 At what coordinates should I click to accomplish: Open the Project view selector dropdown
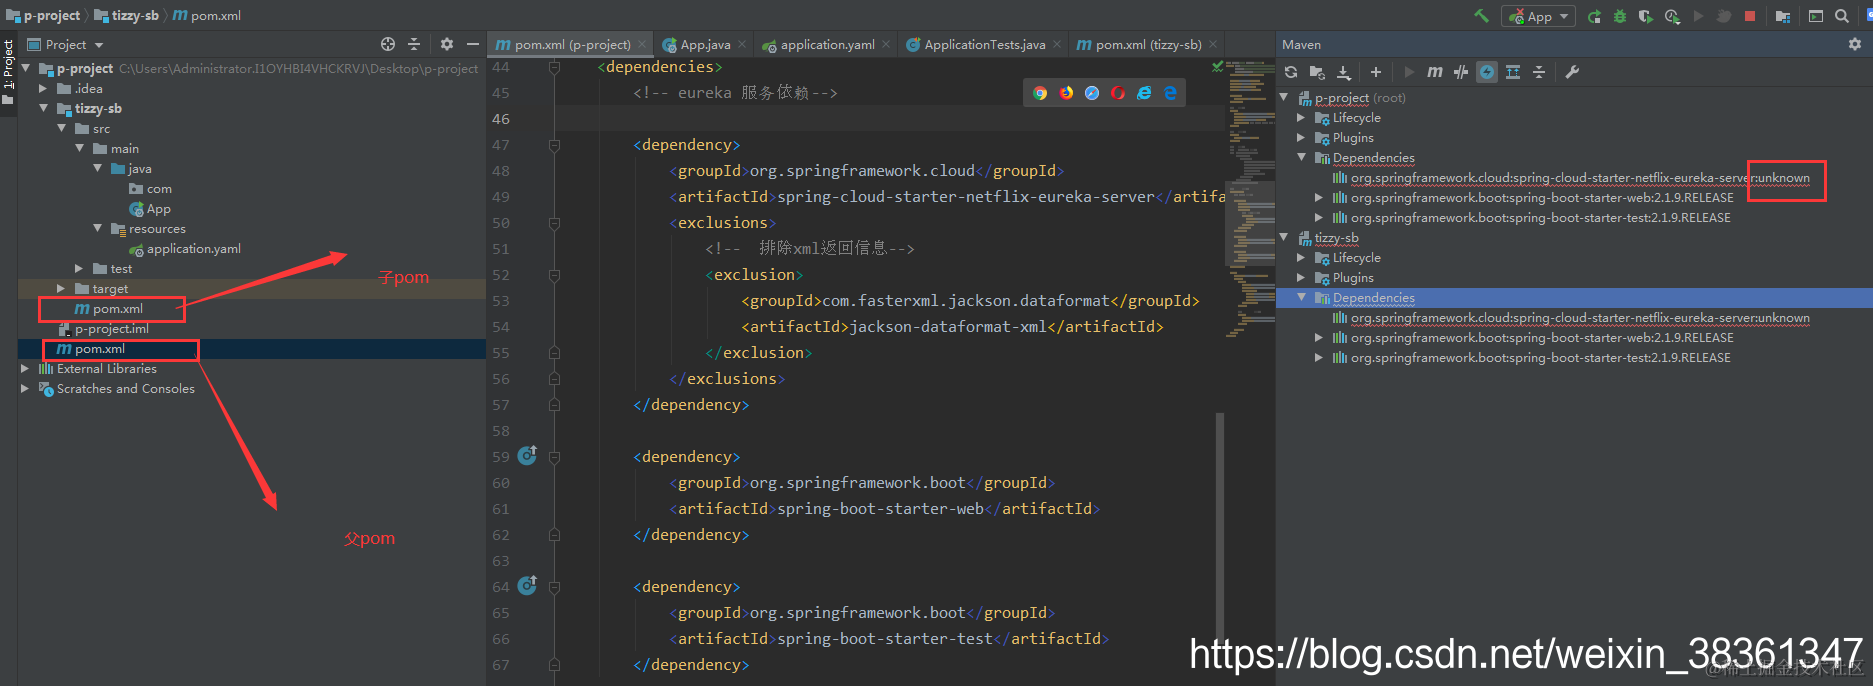point(65,45)
